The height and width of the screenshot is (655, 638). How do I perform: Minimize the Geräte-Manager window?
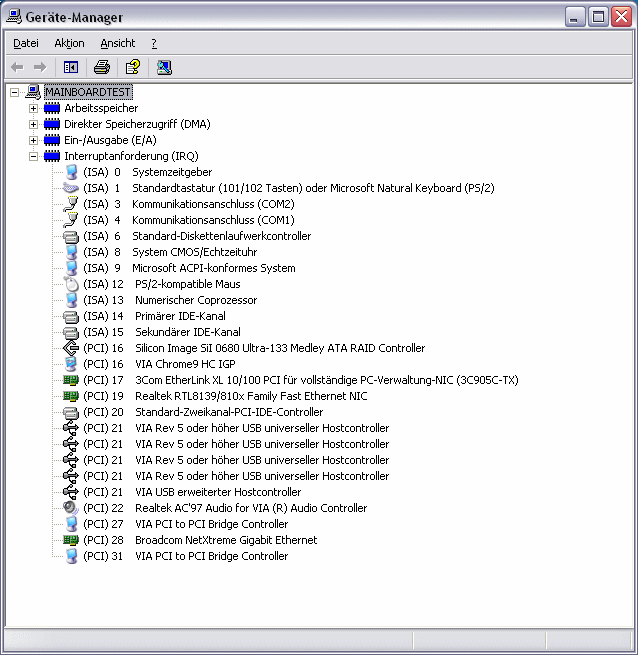click(x=575, y=17)
